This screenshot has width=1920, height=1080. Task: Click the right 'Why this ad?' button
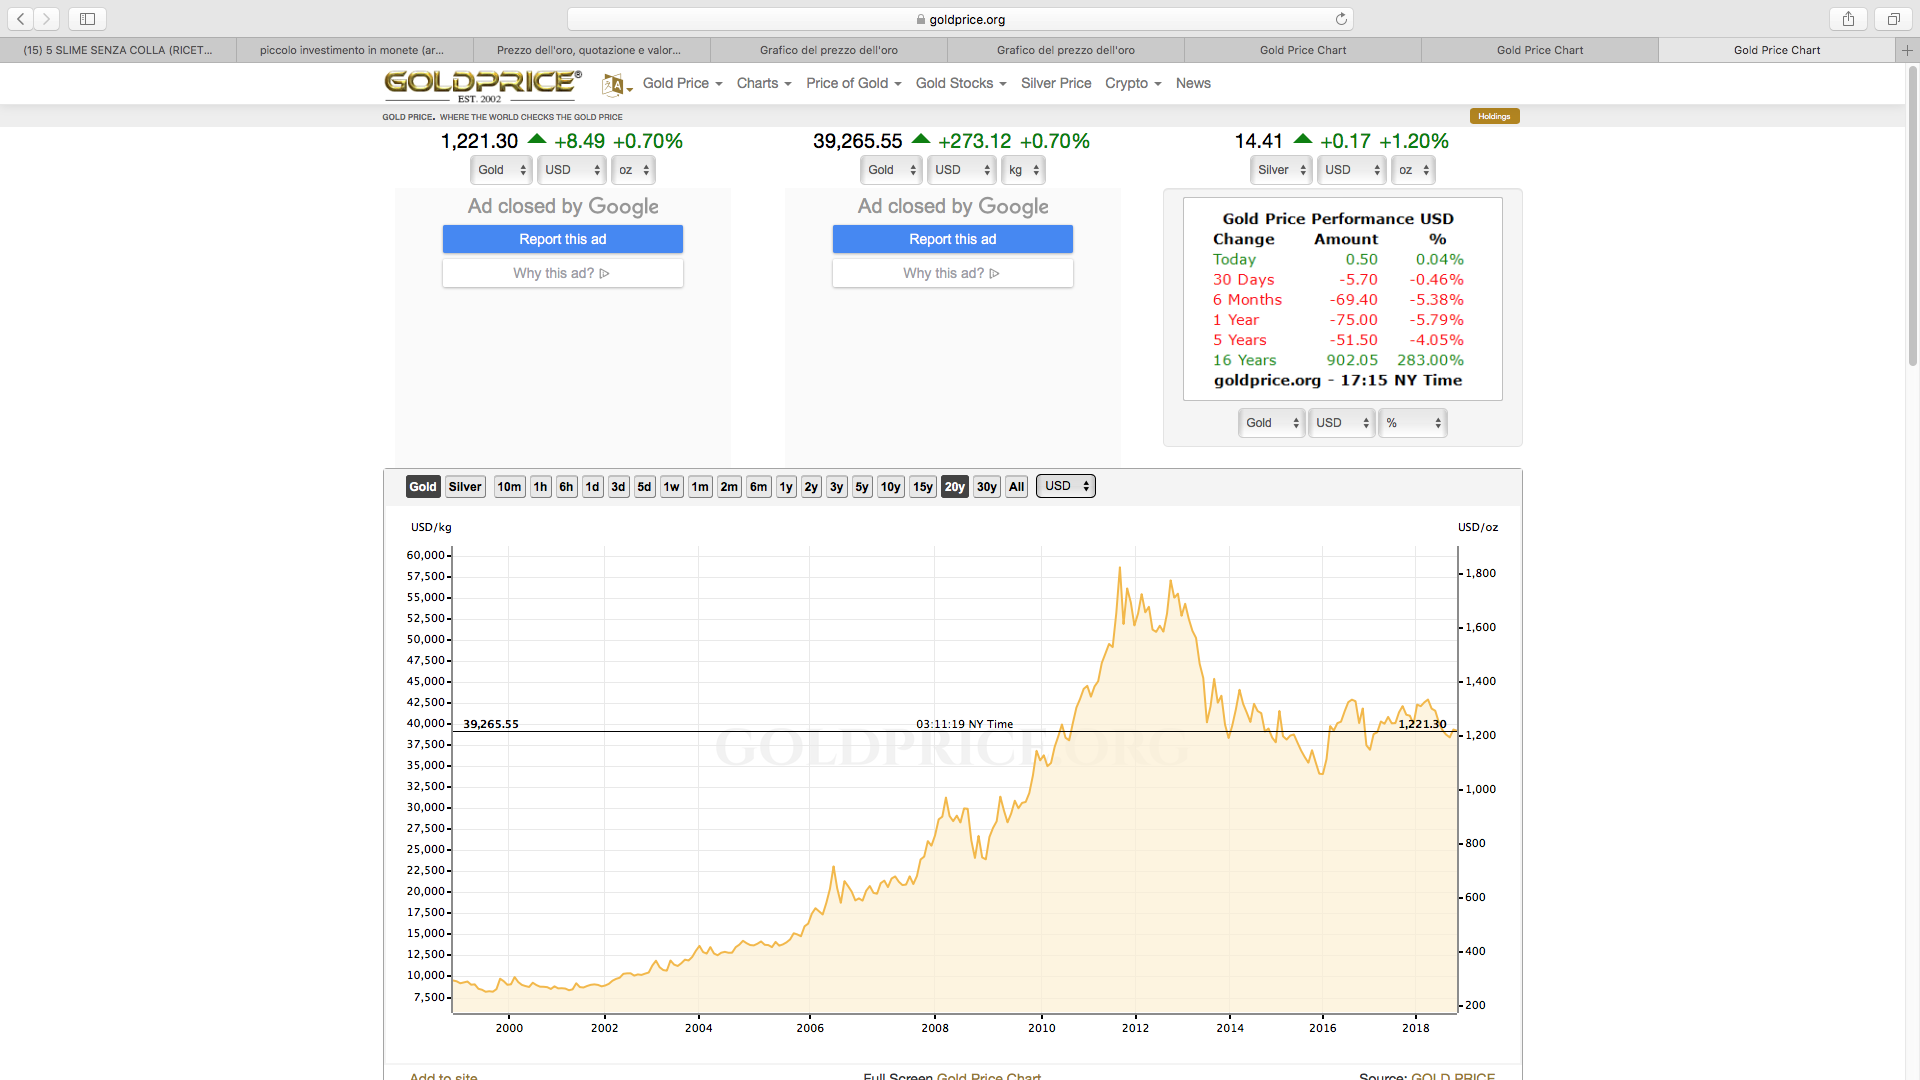(x=953, y=273)
